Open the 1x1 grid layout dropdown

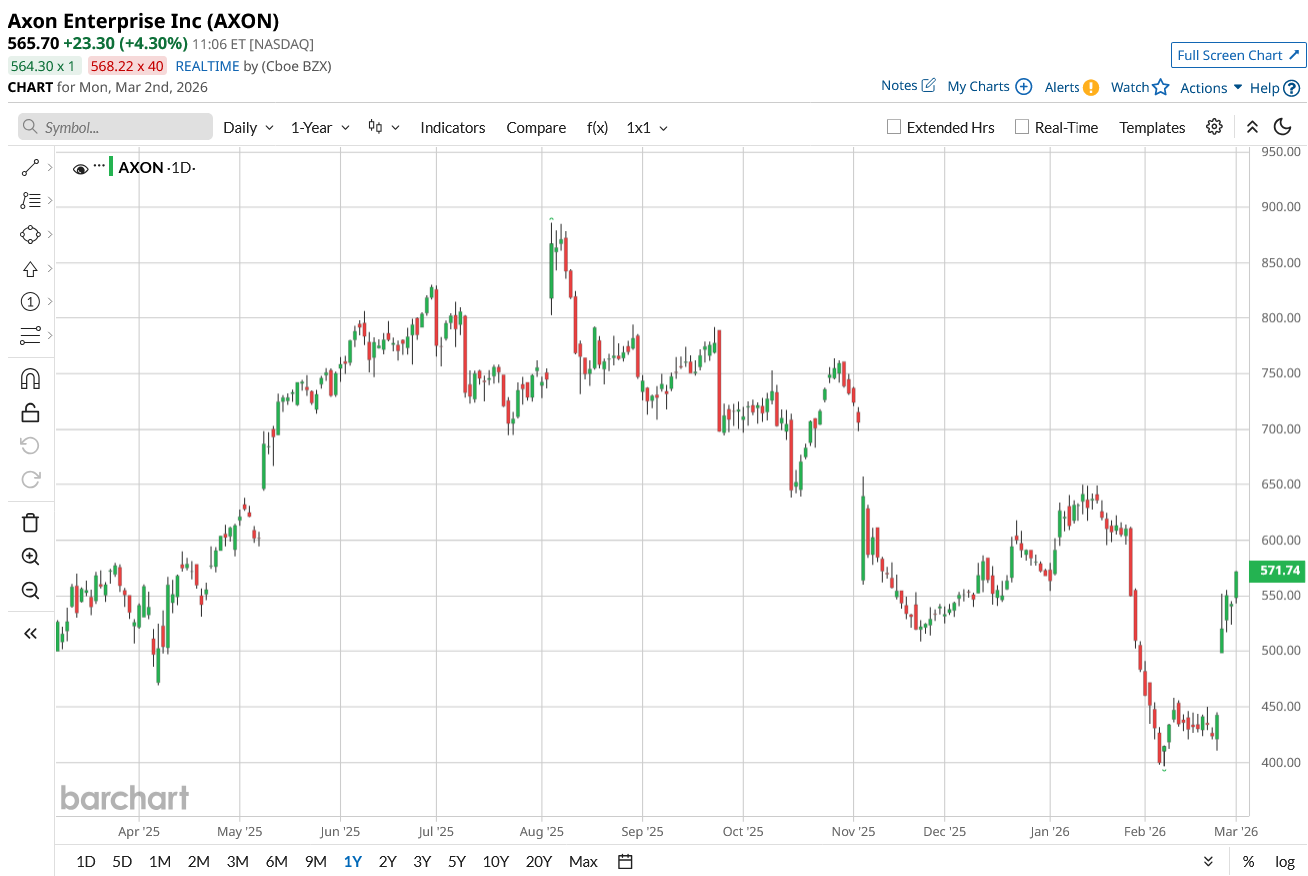(x=647, y=127)
